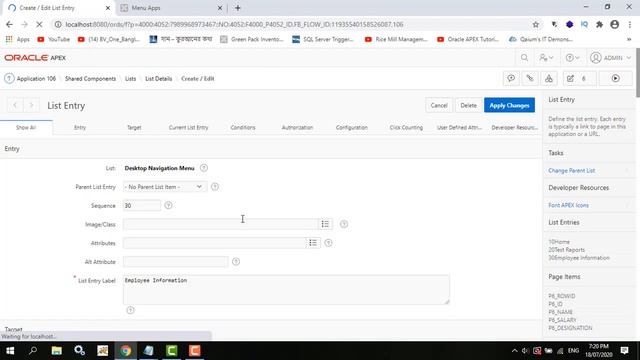
Task: Go to previous list entry arrow
Action: 15,105
